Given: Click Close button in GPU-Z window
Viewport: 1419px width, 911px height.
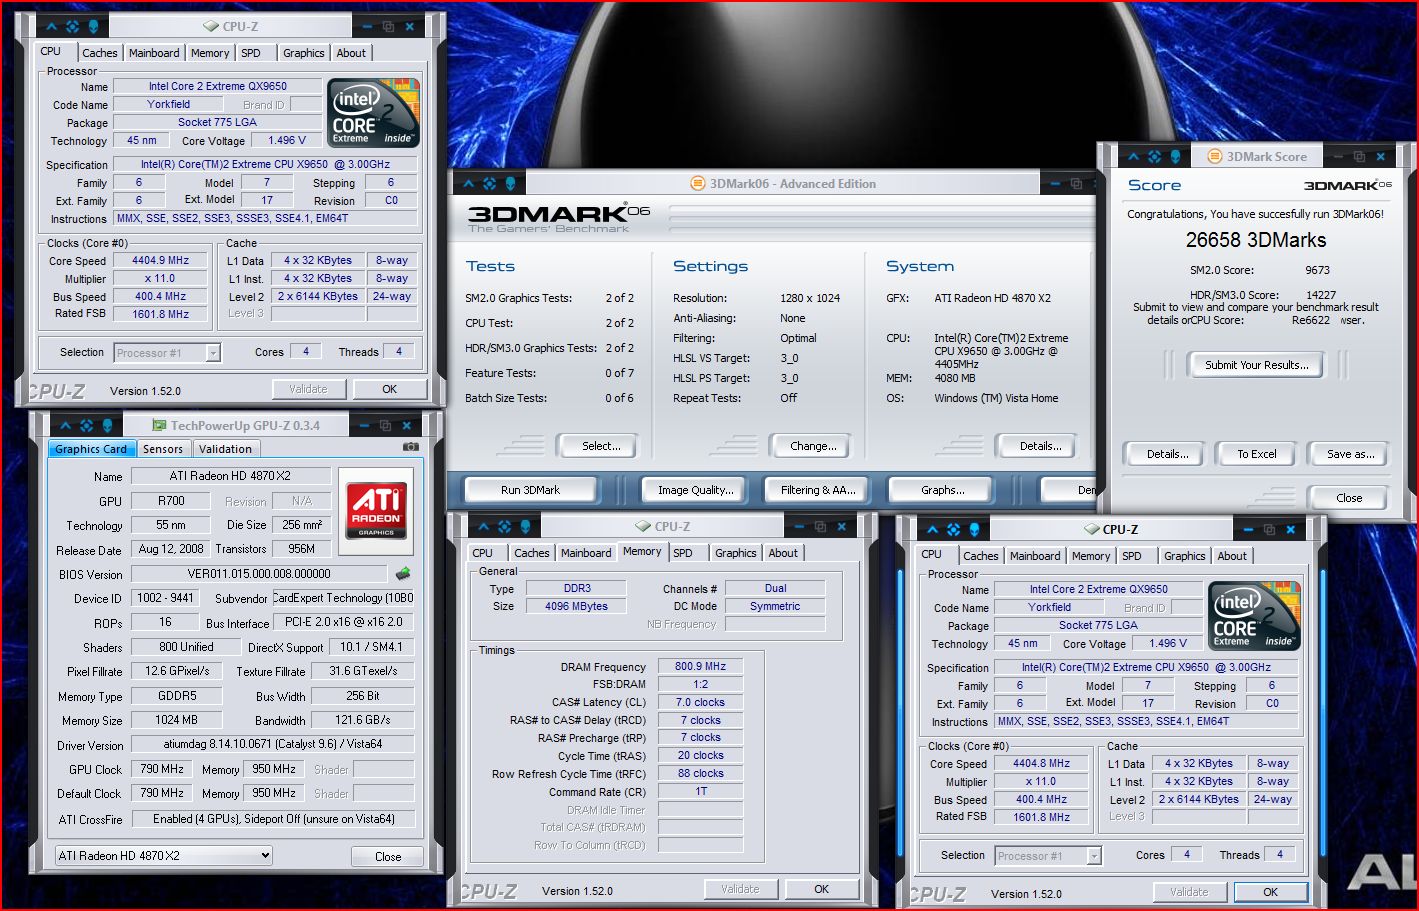Looking at the screenshot, I should point(388,857).
